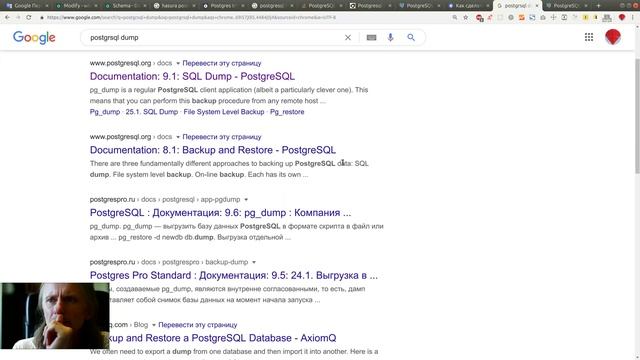Open the orange extension icon
Screen dimensions: 640x360
(x=522, y=18)
